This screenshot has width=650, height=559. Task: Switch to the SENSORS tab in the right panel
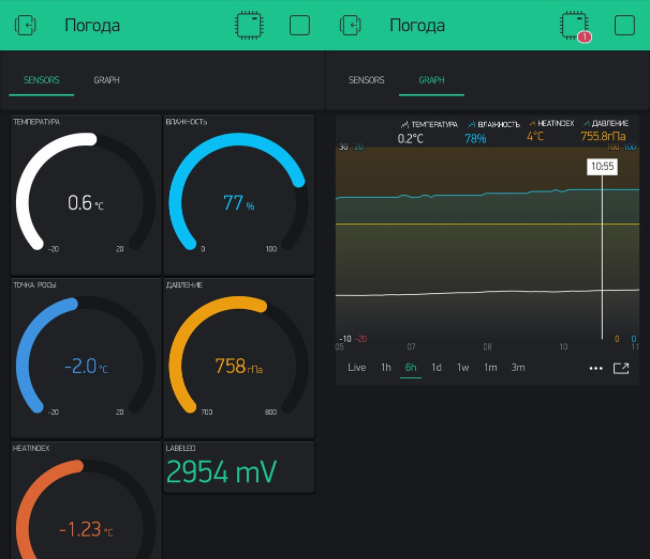tap(366, 80)
